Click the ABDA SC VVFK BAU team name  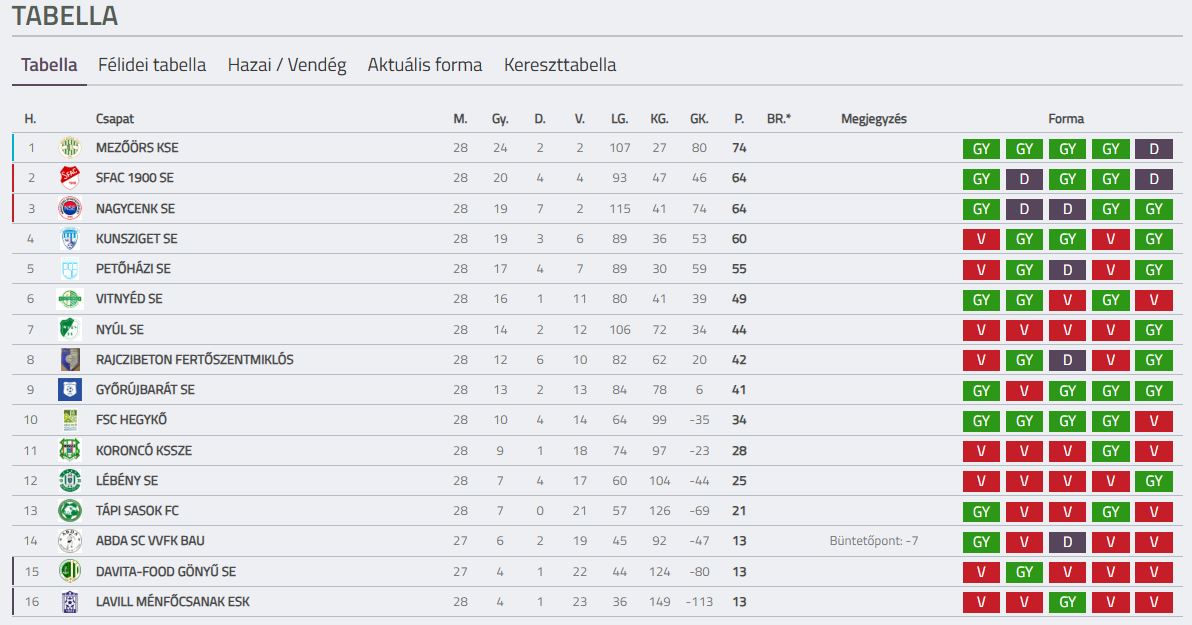150,541
